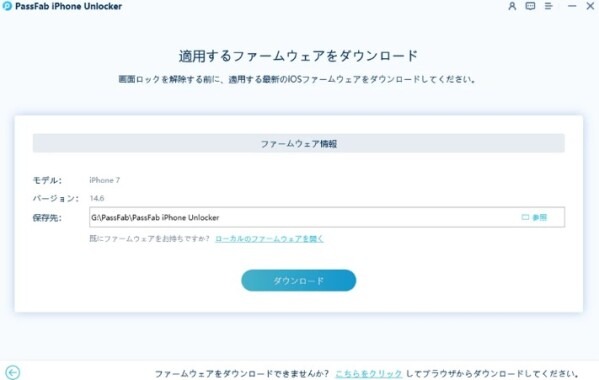Click the ダウンロード button
Image resolution: width=599 pixels, height=380 pixels.
[x=298, y=281]
